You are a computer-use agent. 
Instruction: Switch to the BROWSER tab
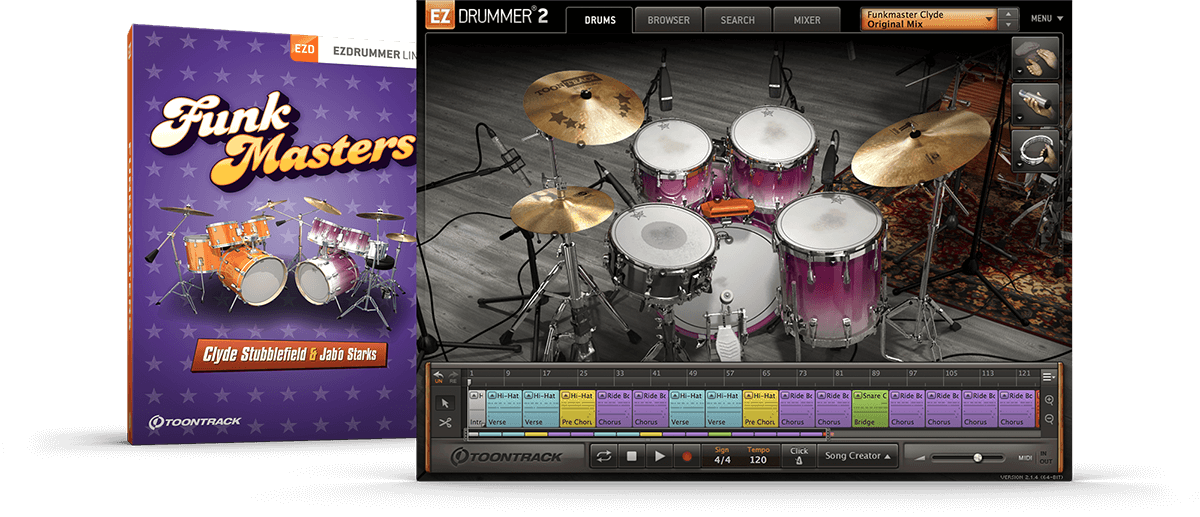point(668,20)
